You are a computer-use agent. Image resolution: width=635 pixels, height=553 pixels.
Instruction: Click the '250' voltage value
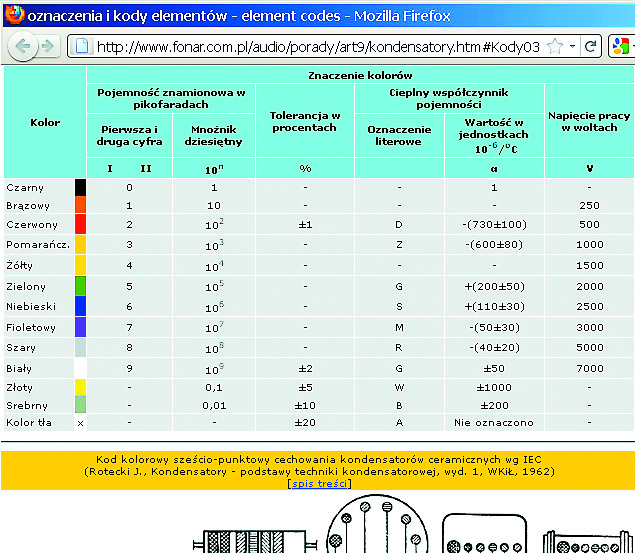pos(589,205)
